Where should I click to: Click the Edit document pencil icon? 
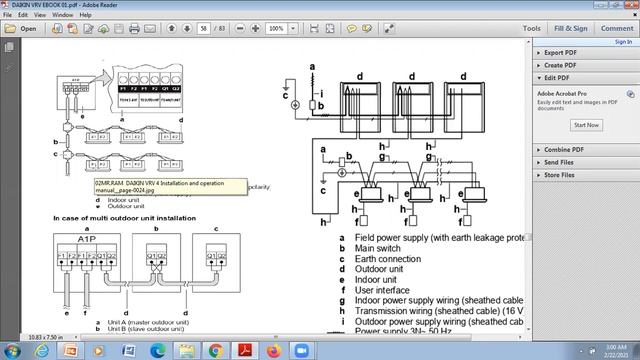[x=88, y=29]
